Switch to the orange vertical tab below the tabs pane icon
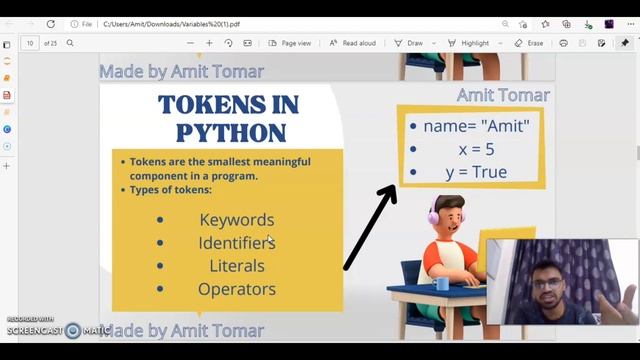Screen dimensions: 640x360 [x=7, y=61]
